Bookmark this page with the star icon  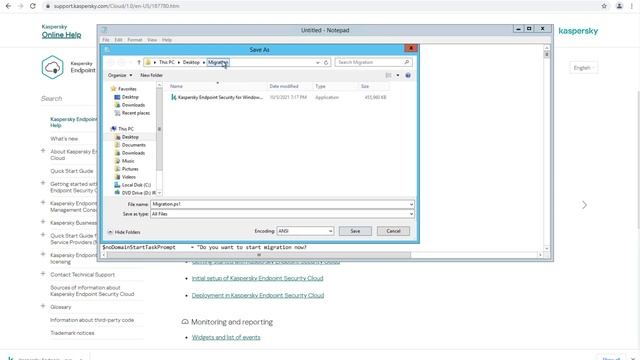(x=604, y=6)
